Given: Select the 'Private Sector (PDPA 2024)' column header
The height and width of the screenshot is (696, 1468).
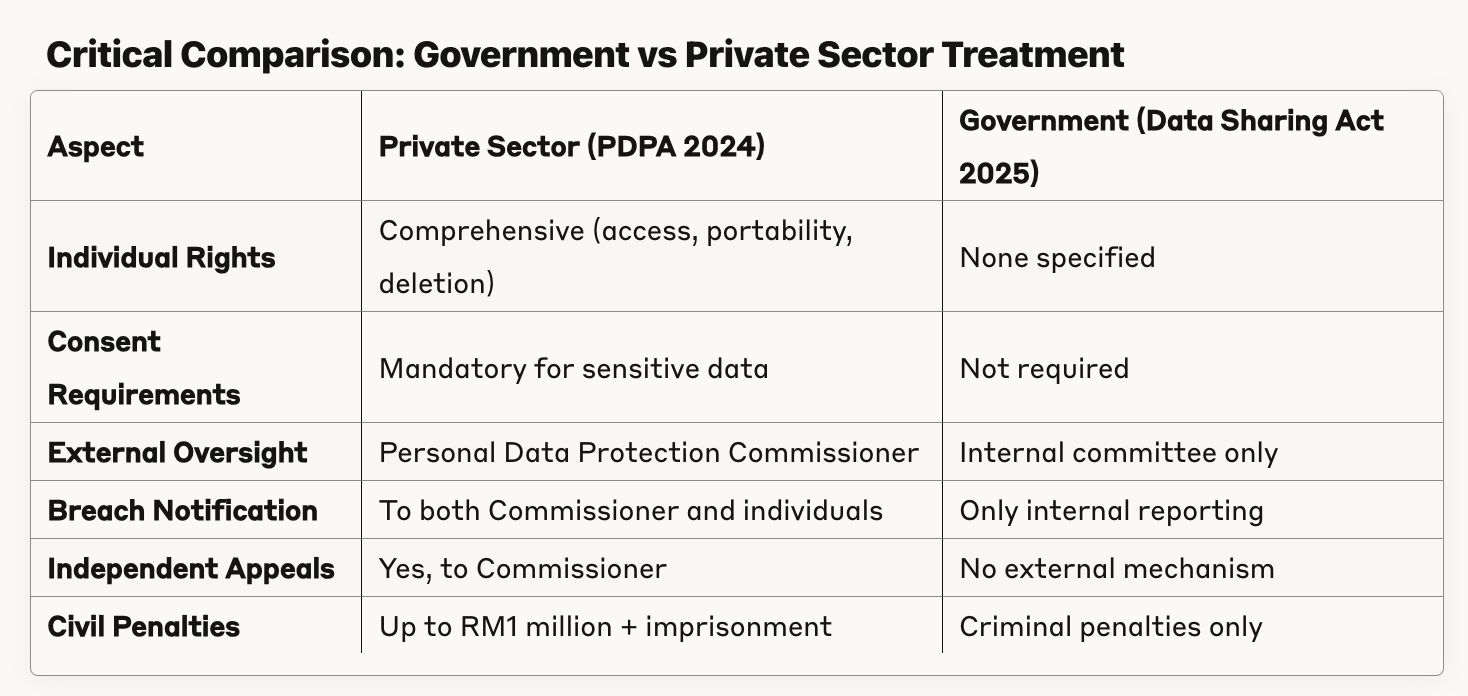Looking at the screenshot, I should coord(571,147).
